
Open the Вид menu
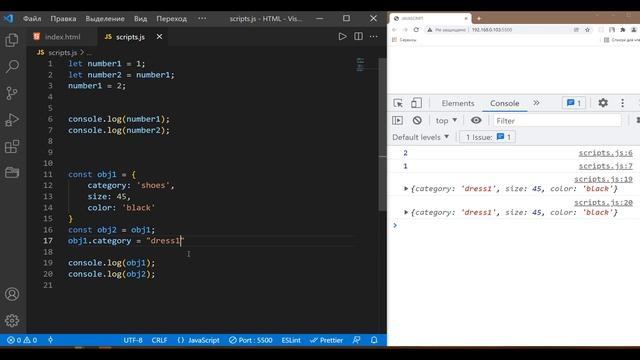[140, 19]
